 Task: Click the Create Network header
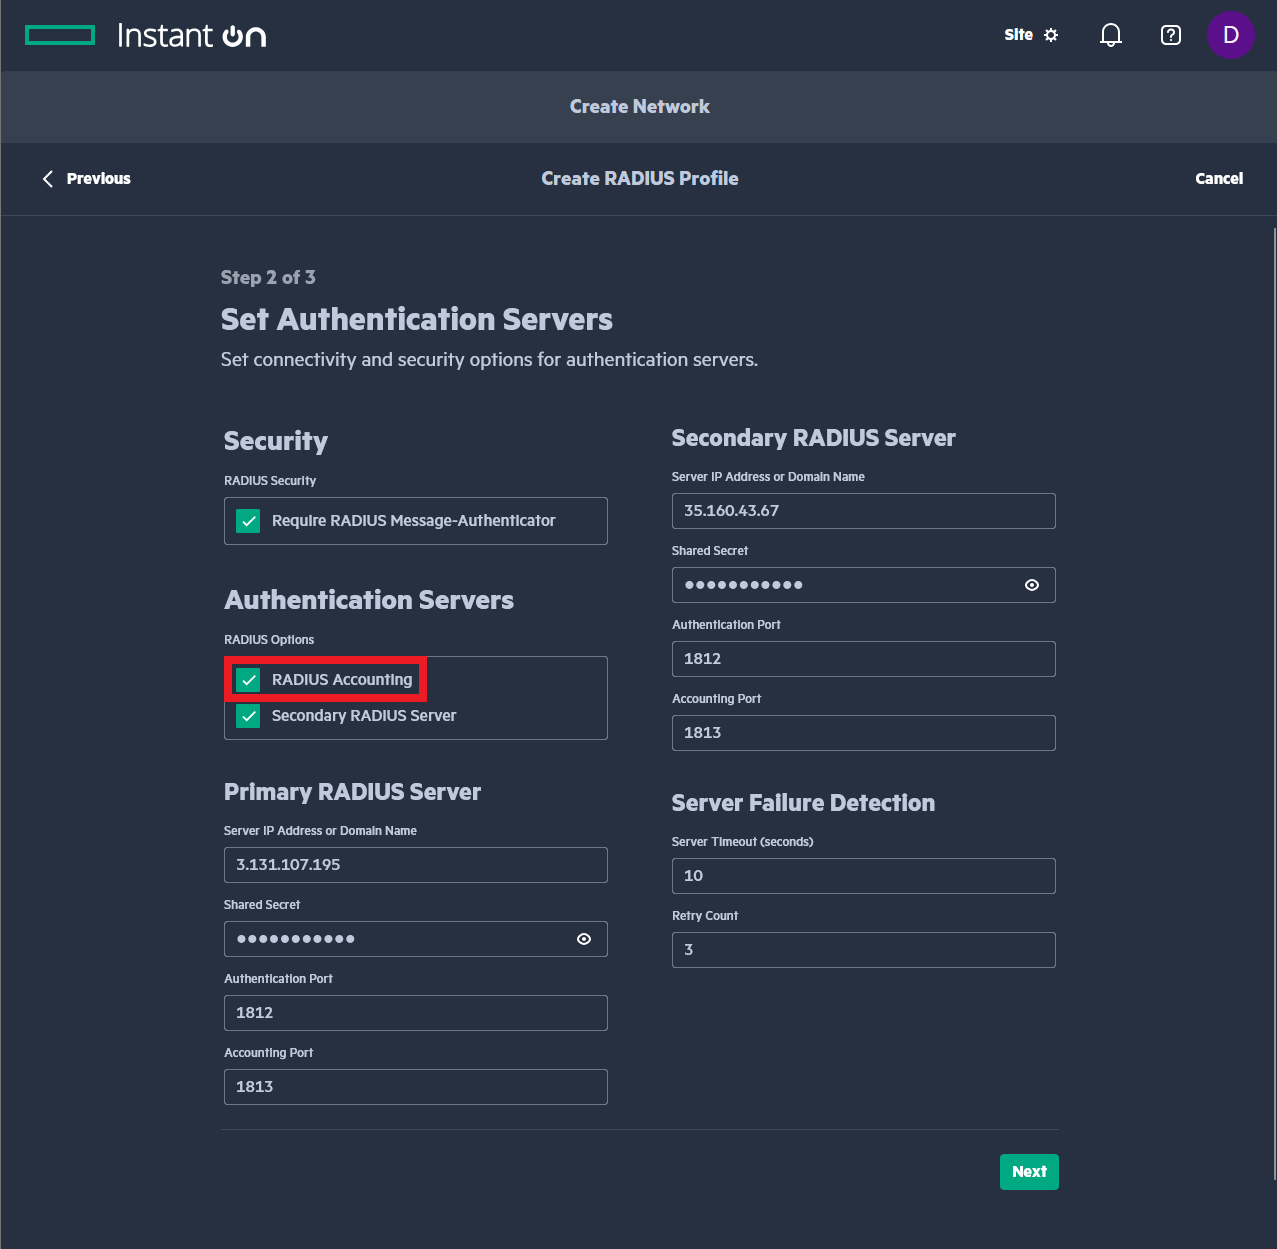point(640,107)
